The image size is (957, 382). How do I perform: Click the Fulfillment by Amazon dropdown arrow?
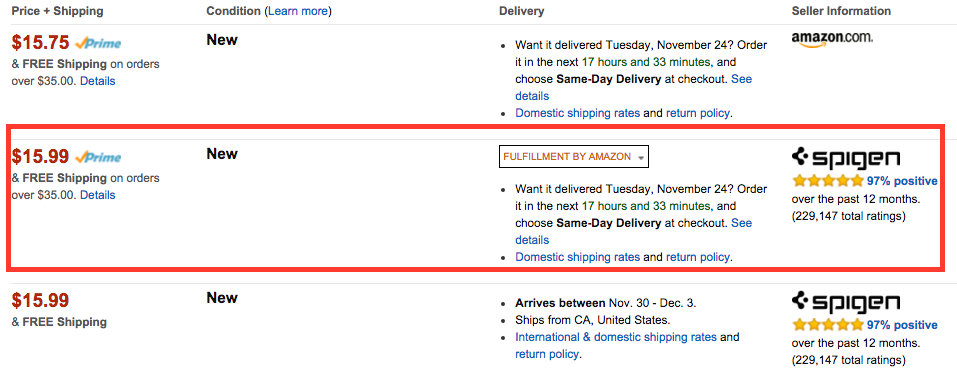(640, 157)
